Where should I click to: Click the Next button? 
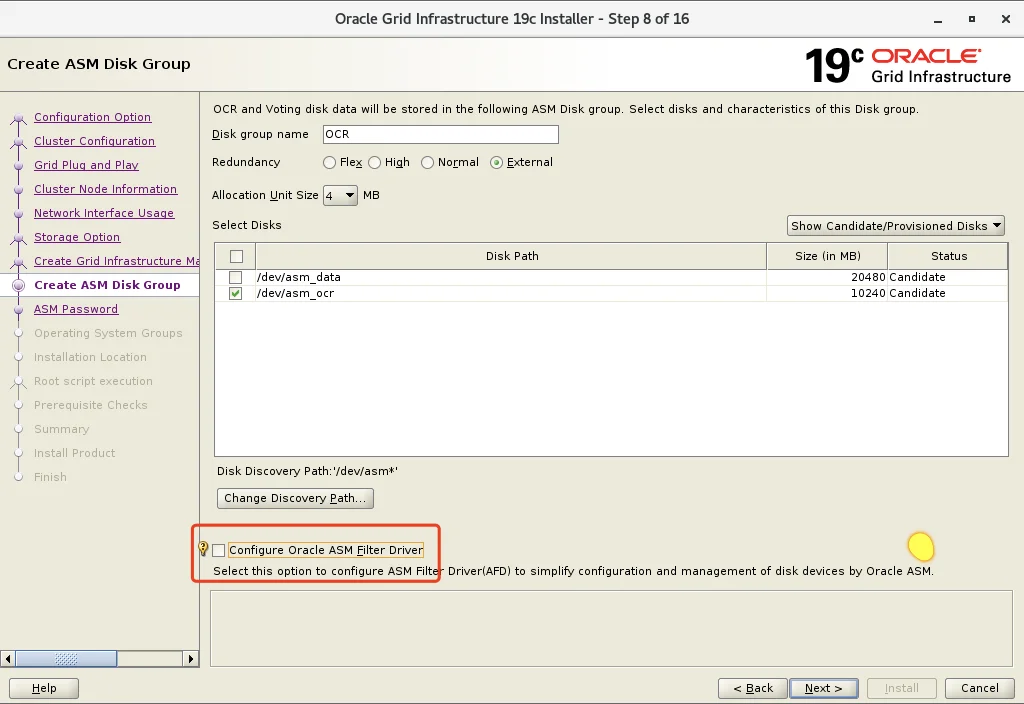(x=824, y=688)
